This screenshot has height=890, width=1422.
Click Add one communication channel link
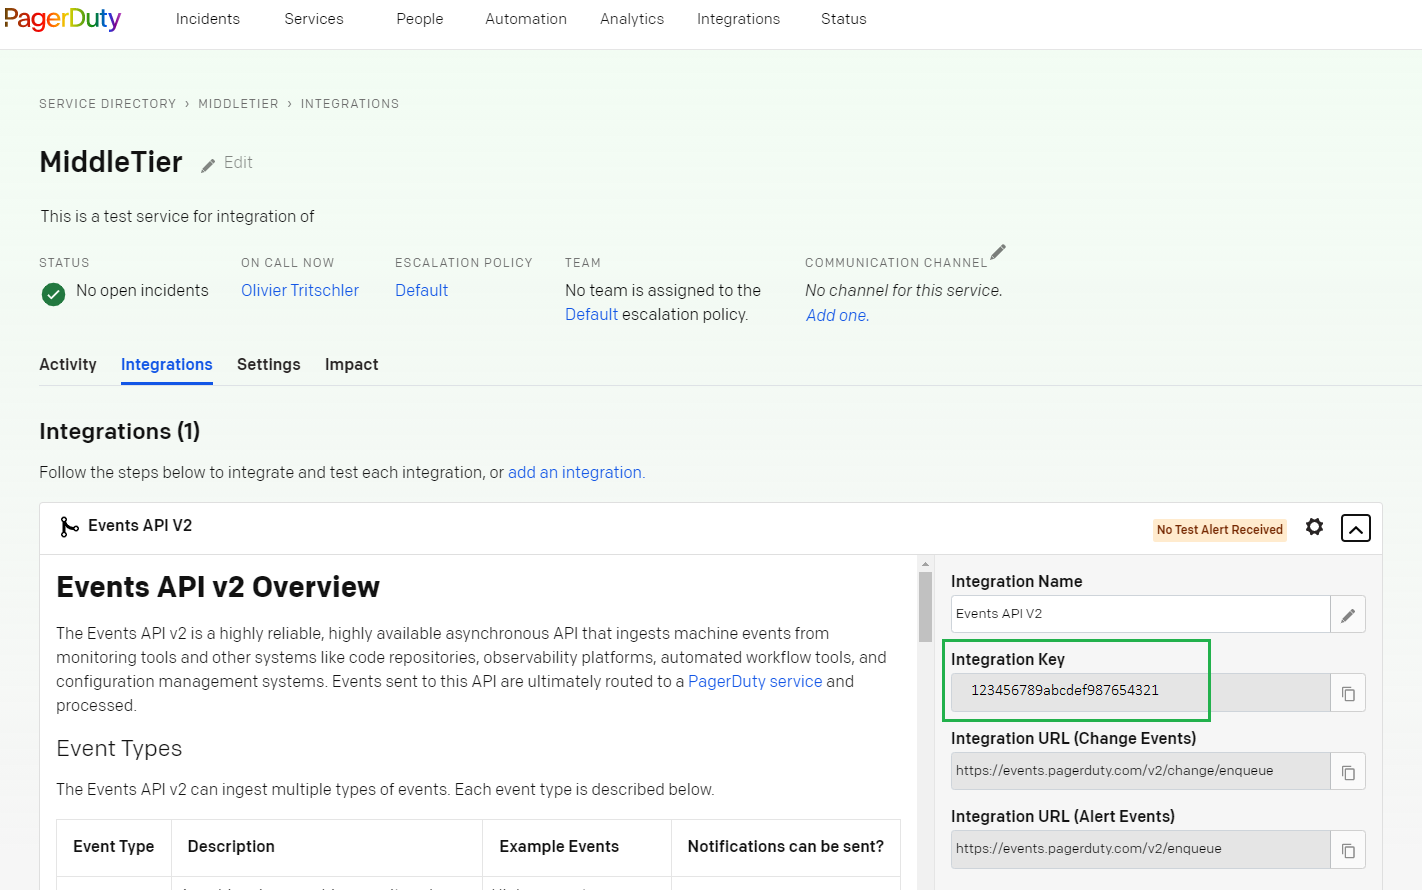coord(838,316)
